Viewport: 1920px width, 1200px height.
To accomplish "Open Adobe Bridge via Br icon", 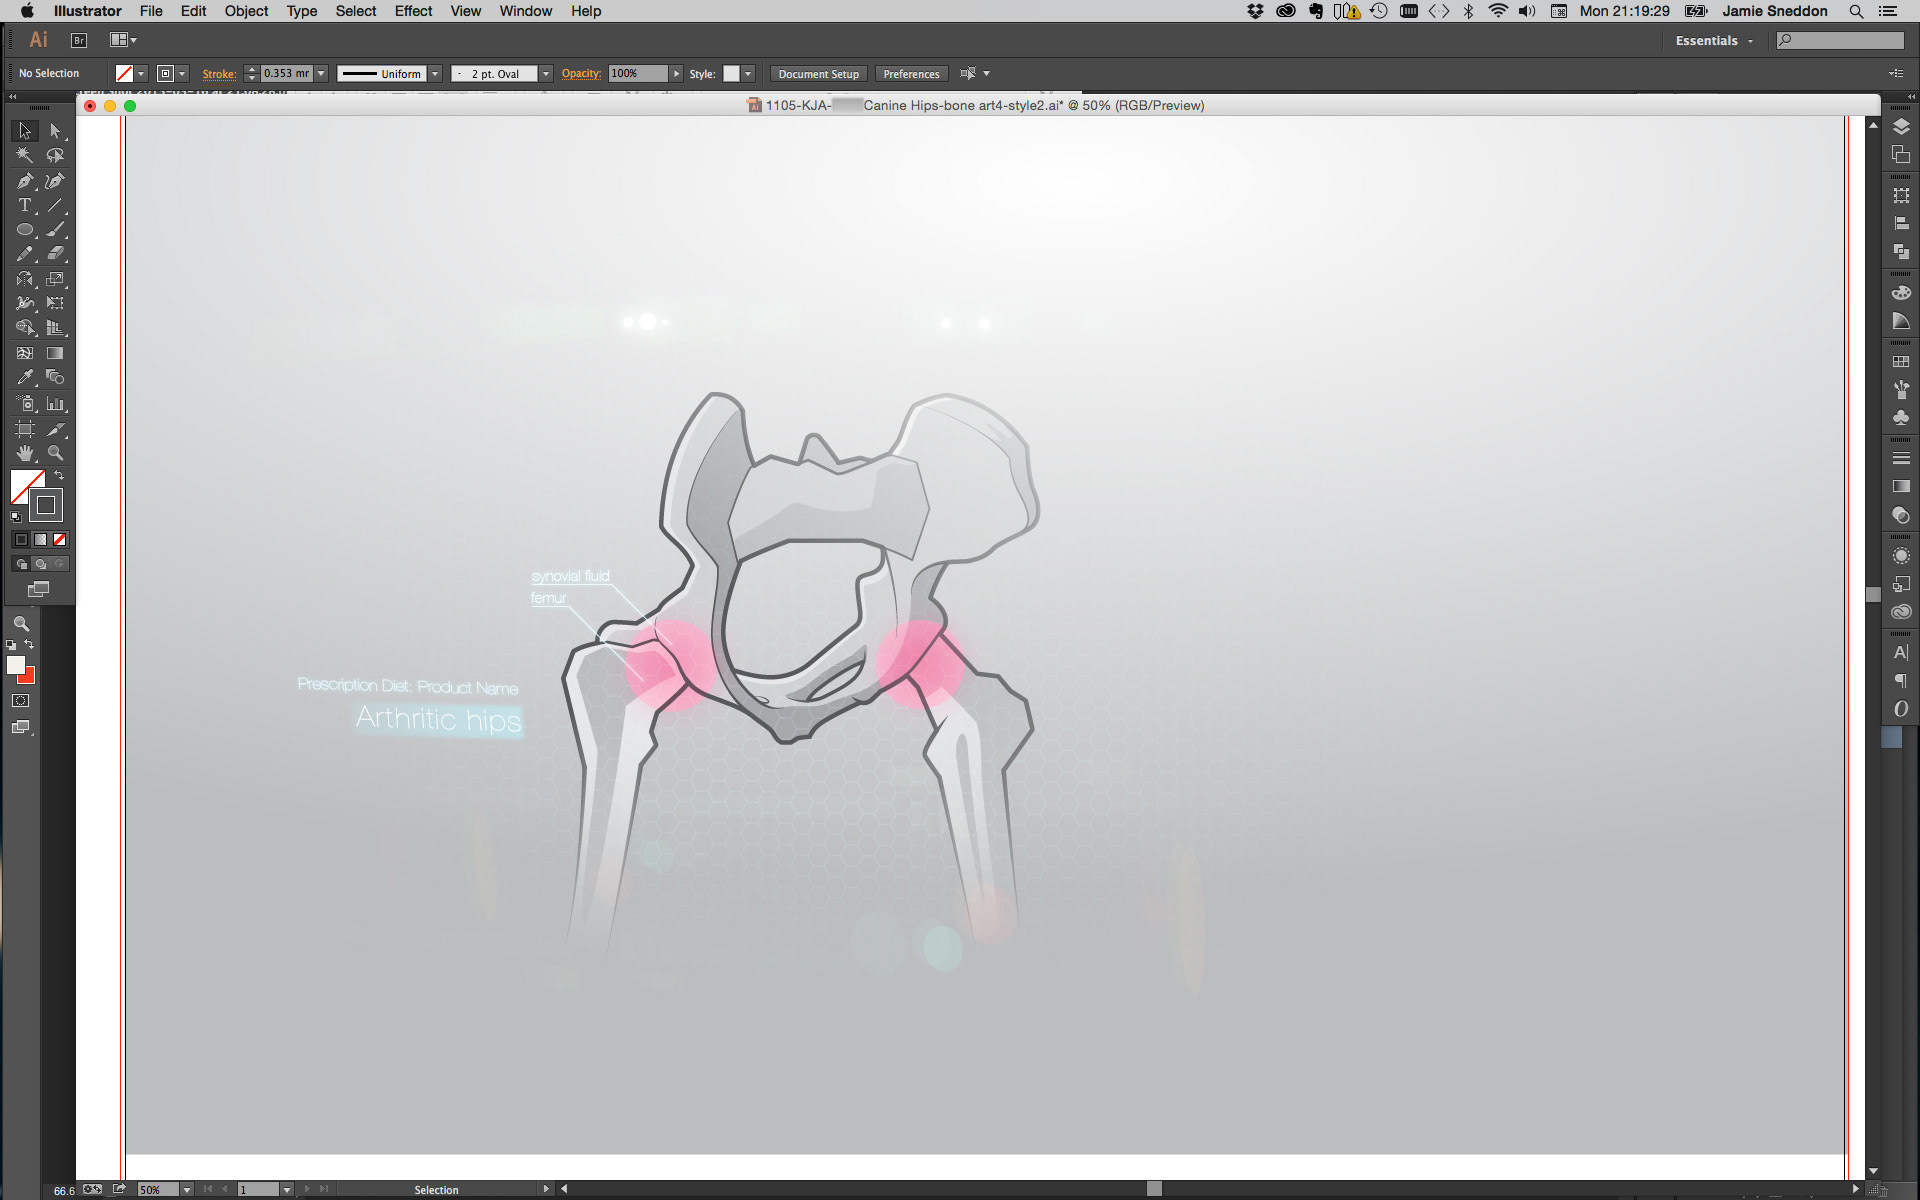I will tap(79, 40).
